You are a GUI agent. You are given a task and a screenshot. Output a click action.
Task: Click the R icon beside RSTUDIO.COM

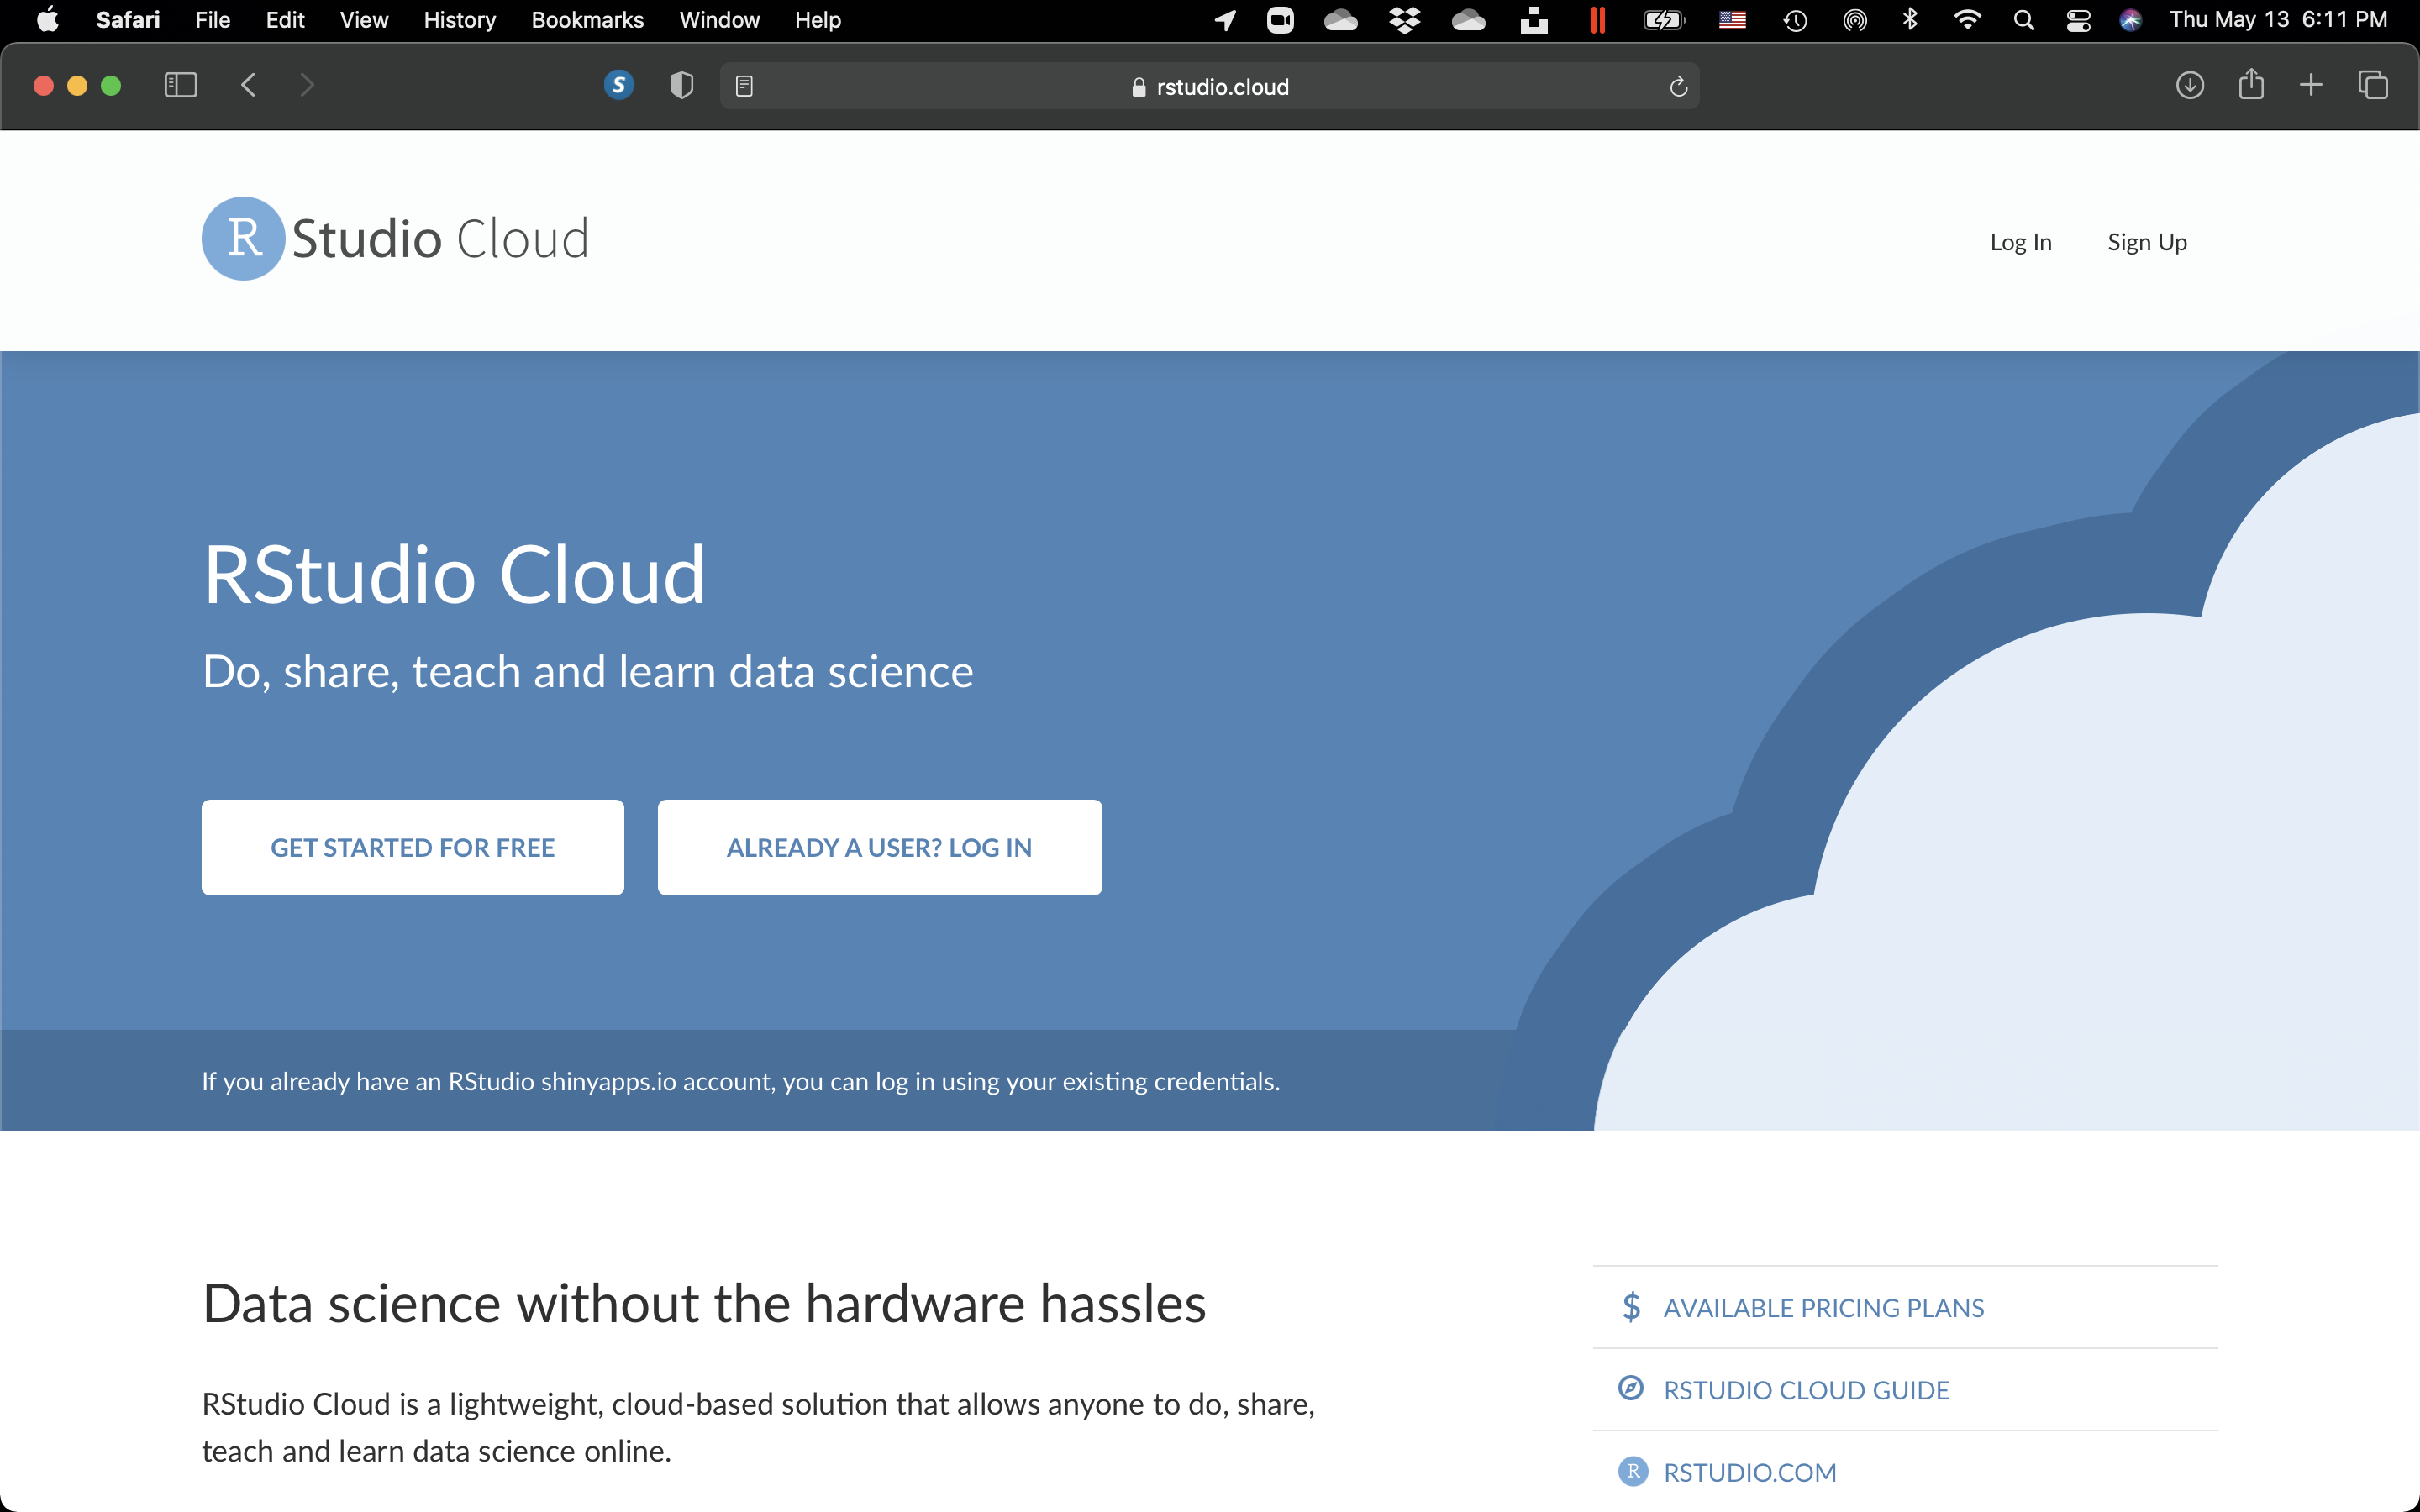1633,1471
